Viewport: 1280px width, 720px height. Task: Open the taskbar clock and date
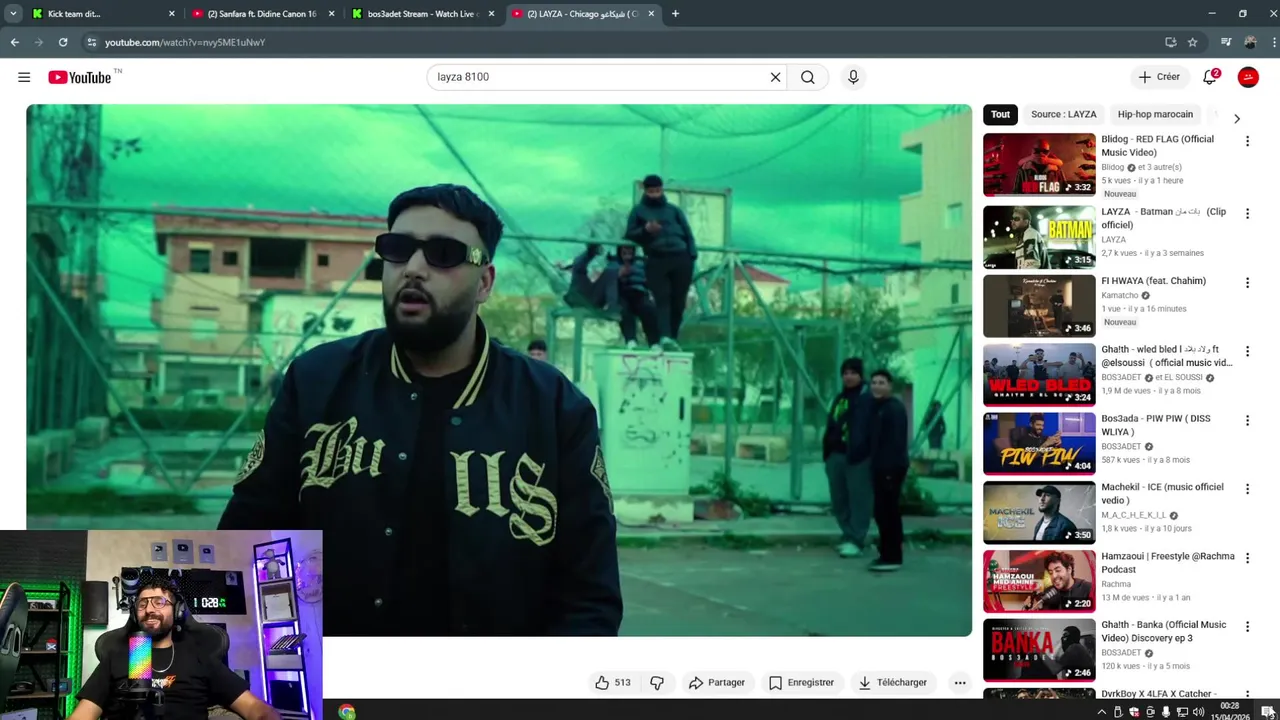[1232, 711]
